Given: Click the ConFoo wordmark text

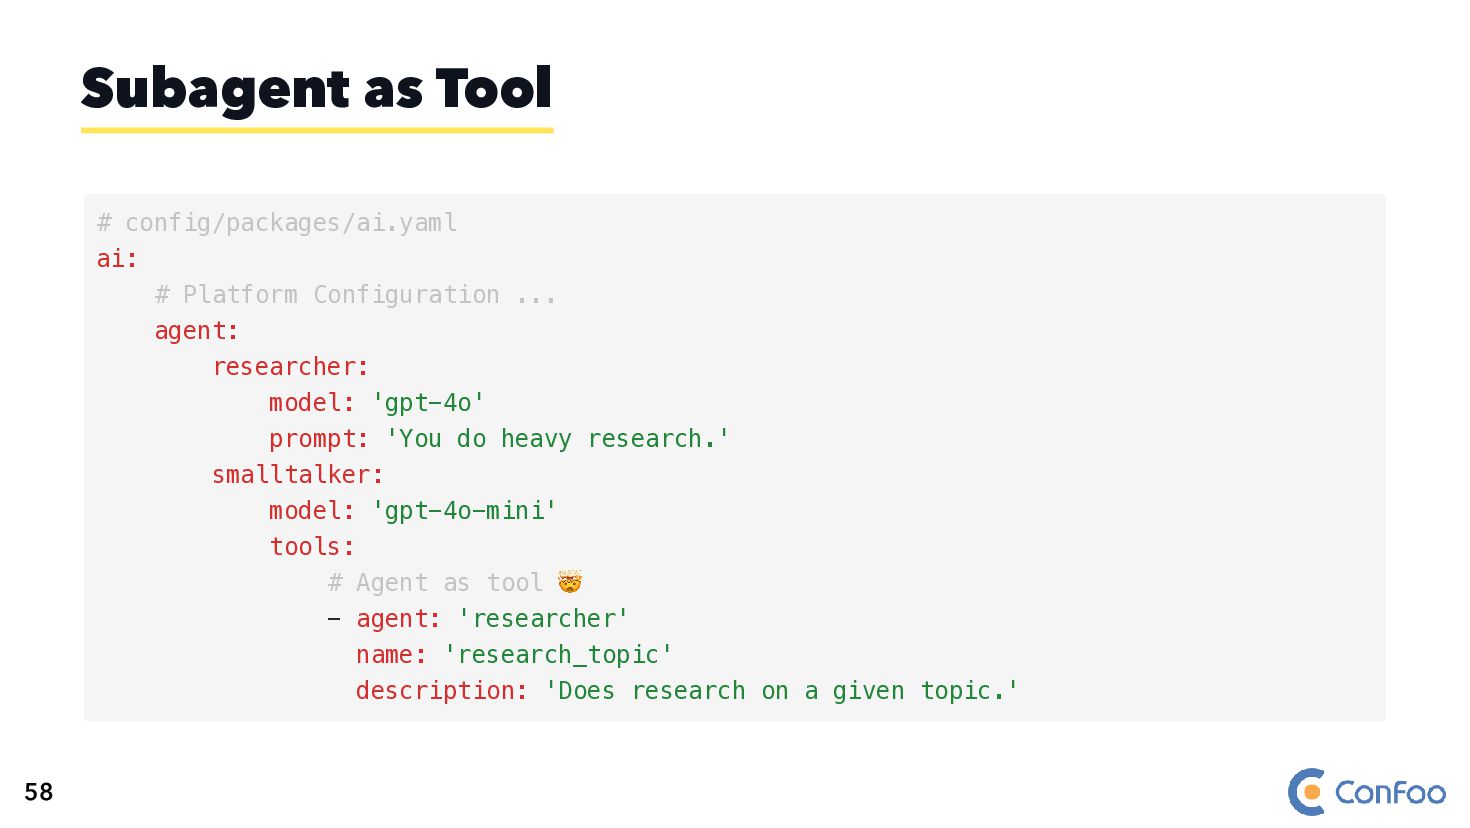Looking at the screenshot, I should 1390,793.
